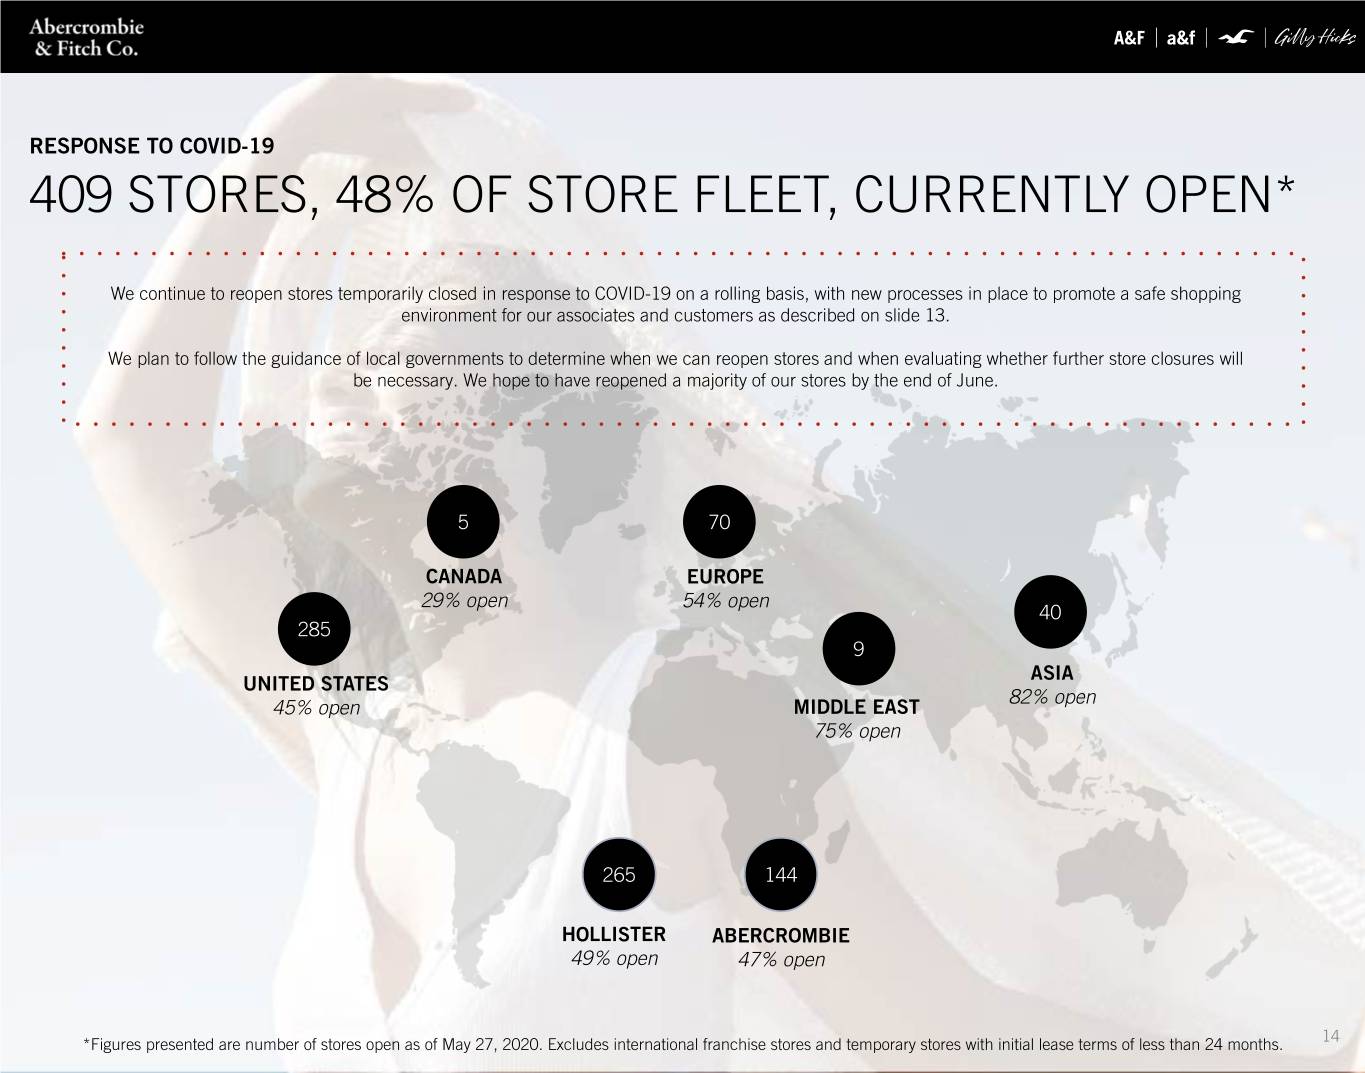Click the slide page number 14
The width and height of the screenshot is (1365, 1073).
[x=1330, y=1036]
